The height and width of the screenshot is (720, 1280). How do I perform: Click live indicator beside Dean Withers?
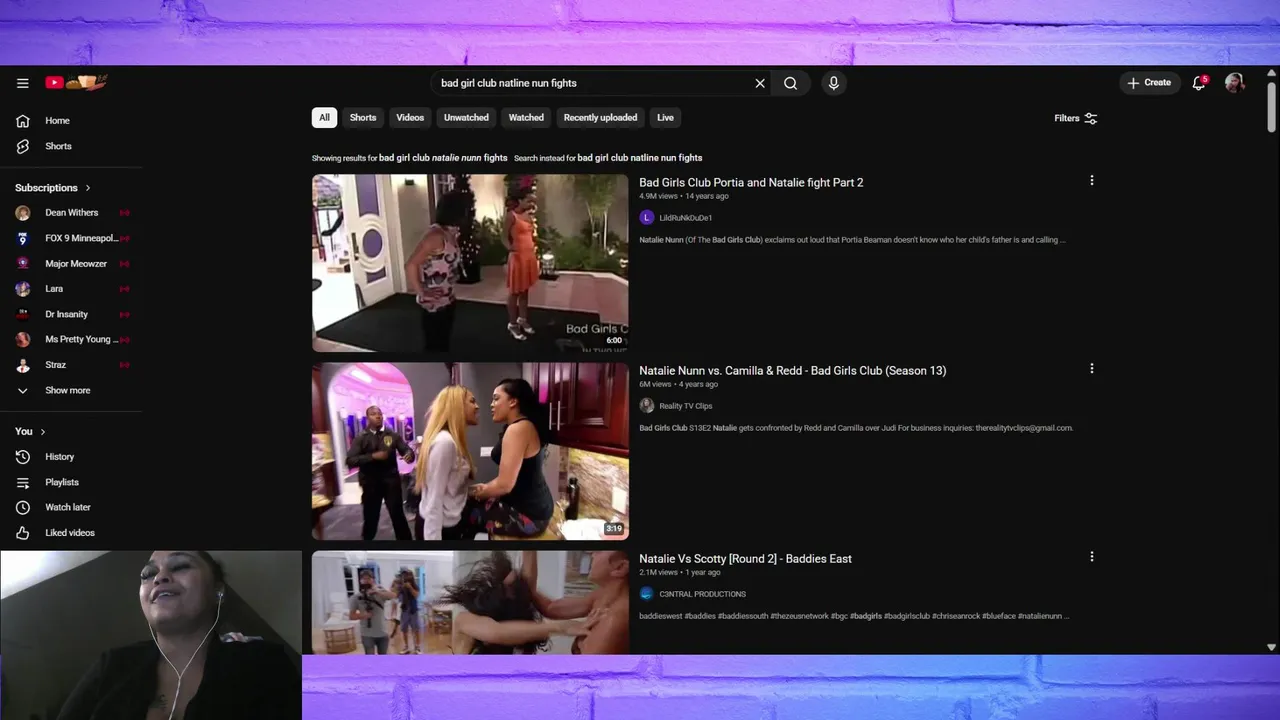pos(125,213)
